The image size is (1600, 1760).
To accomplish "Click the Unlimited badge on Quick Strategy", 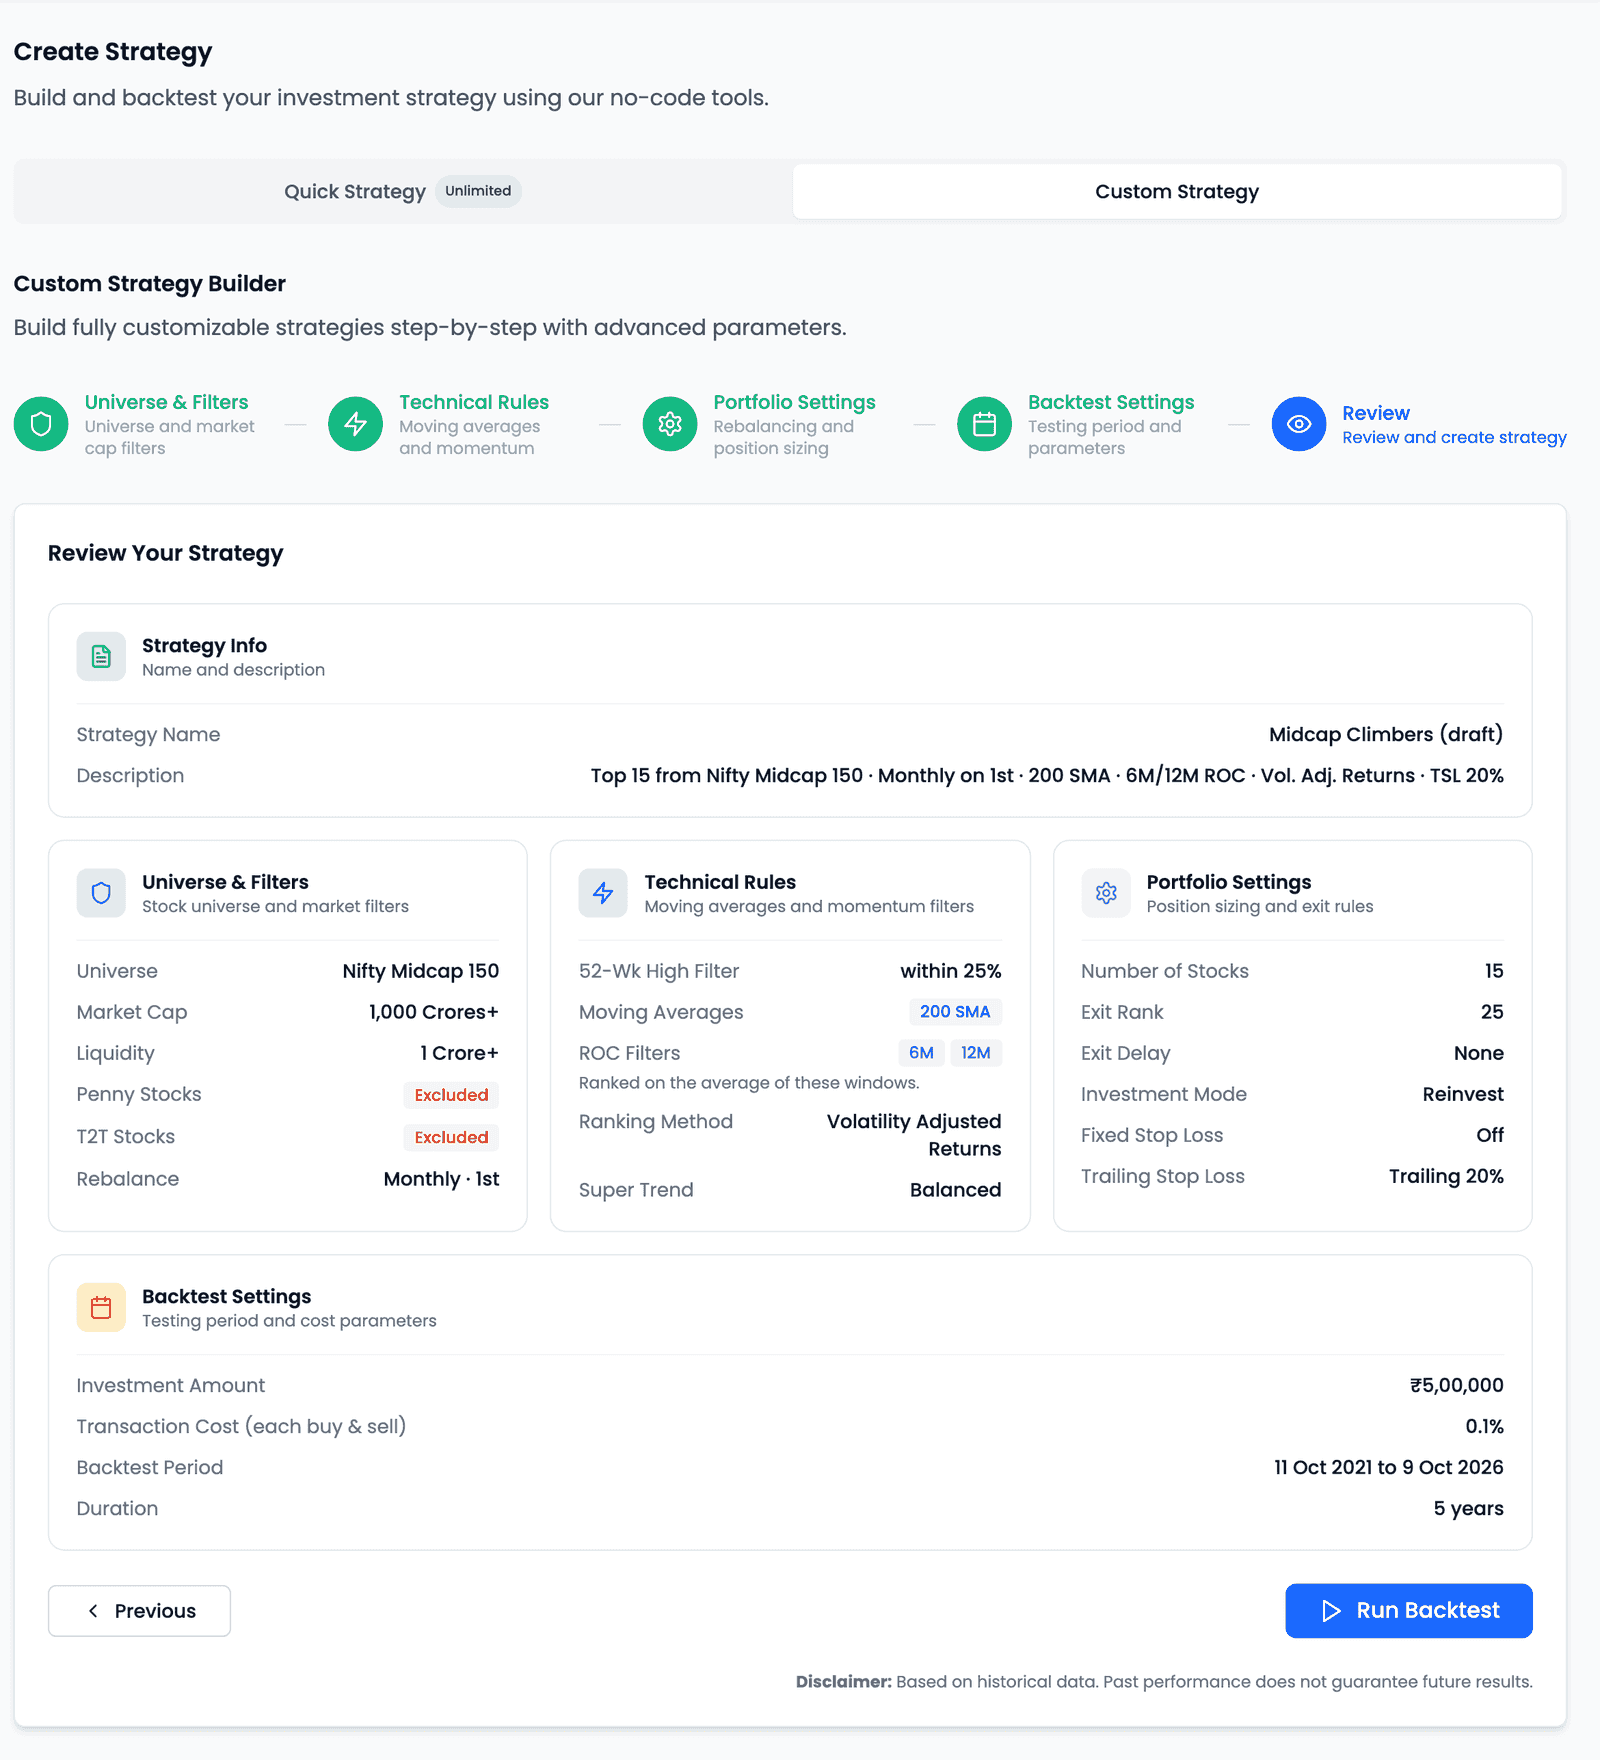I will point(478,191).
